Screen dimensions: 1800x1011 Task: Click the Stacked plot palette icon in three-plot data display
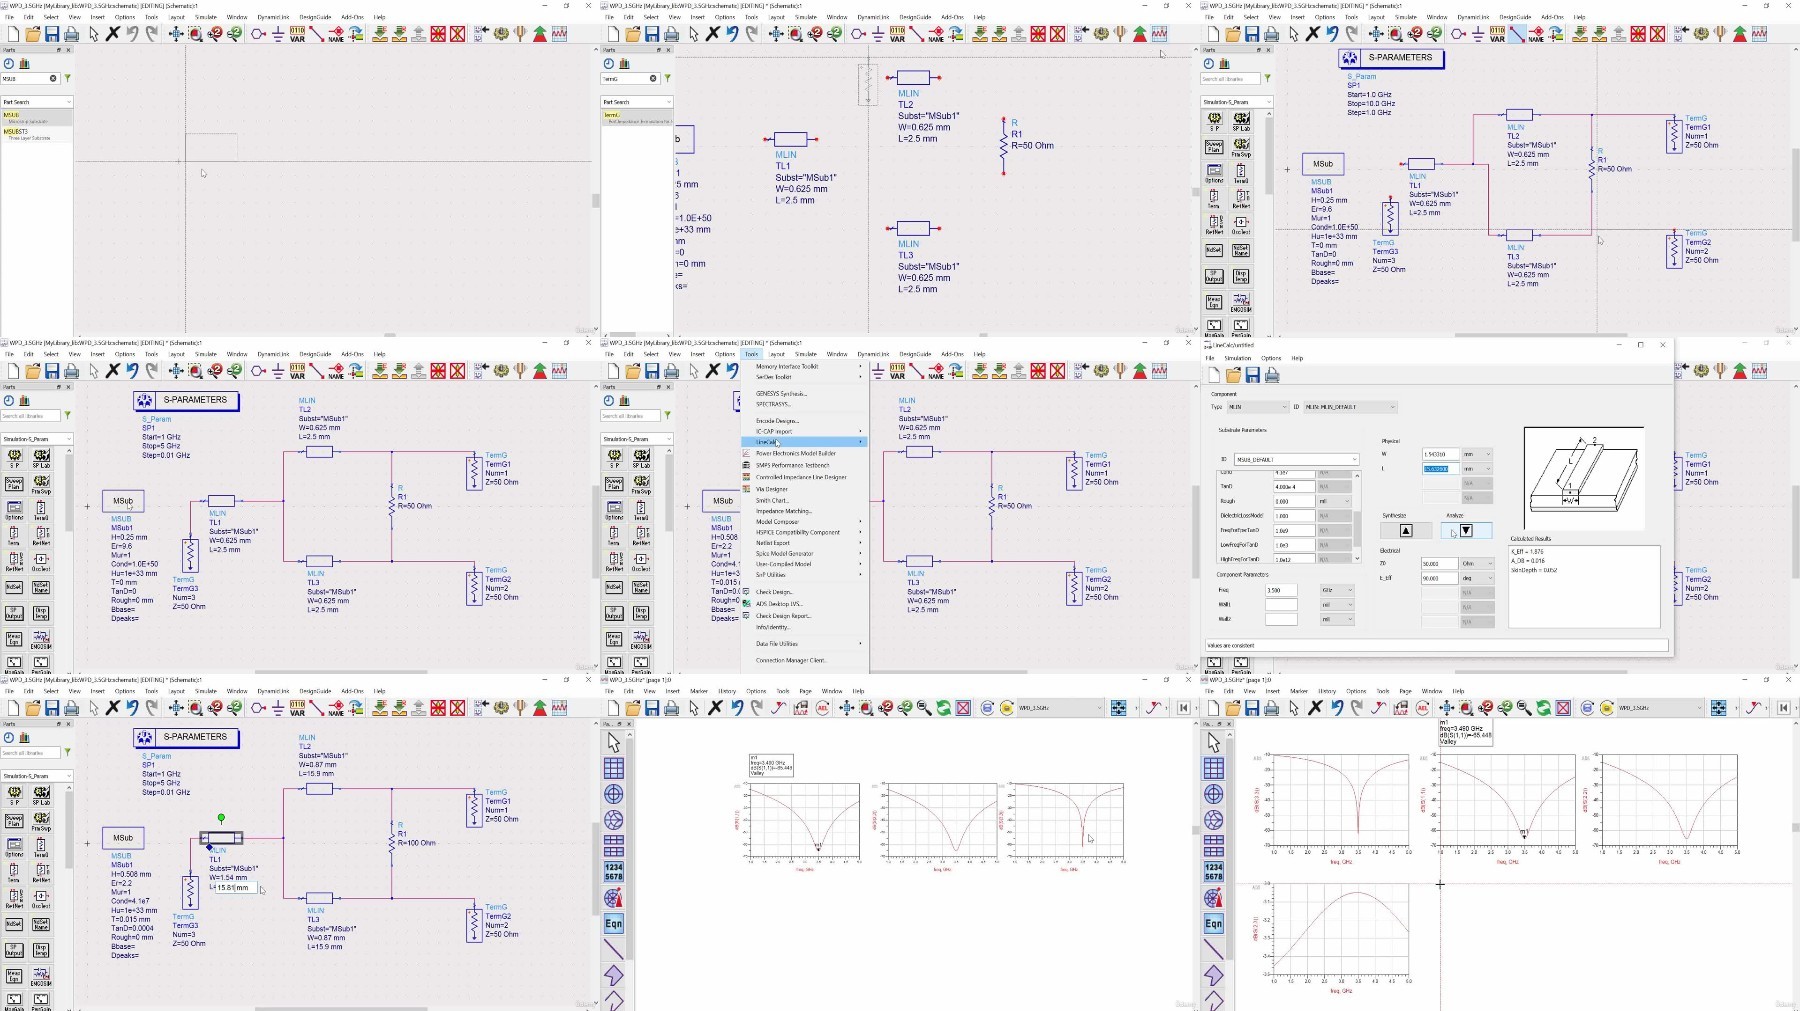click(614, 846)
